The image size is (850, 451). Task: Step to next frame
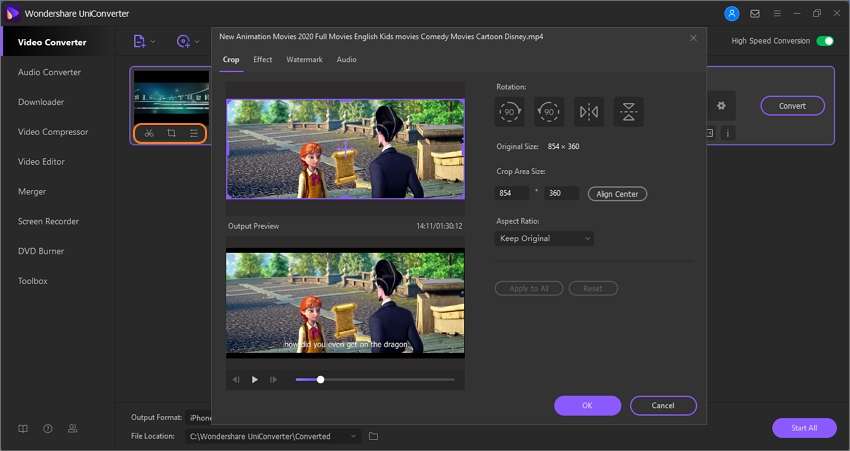click(273, 379)
